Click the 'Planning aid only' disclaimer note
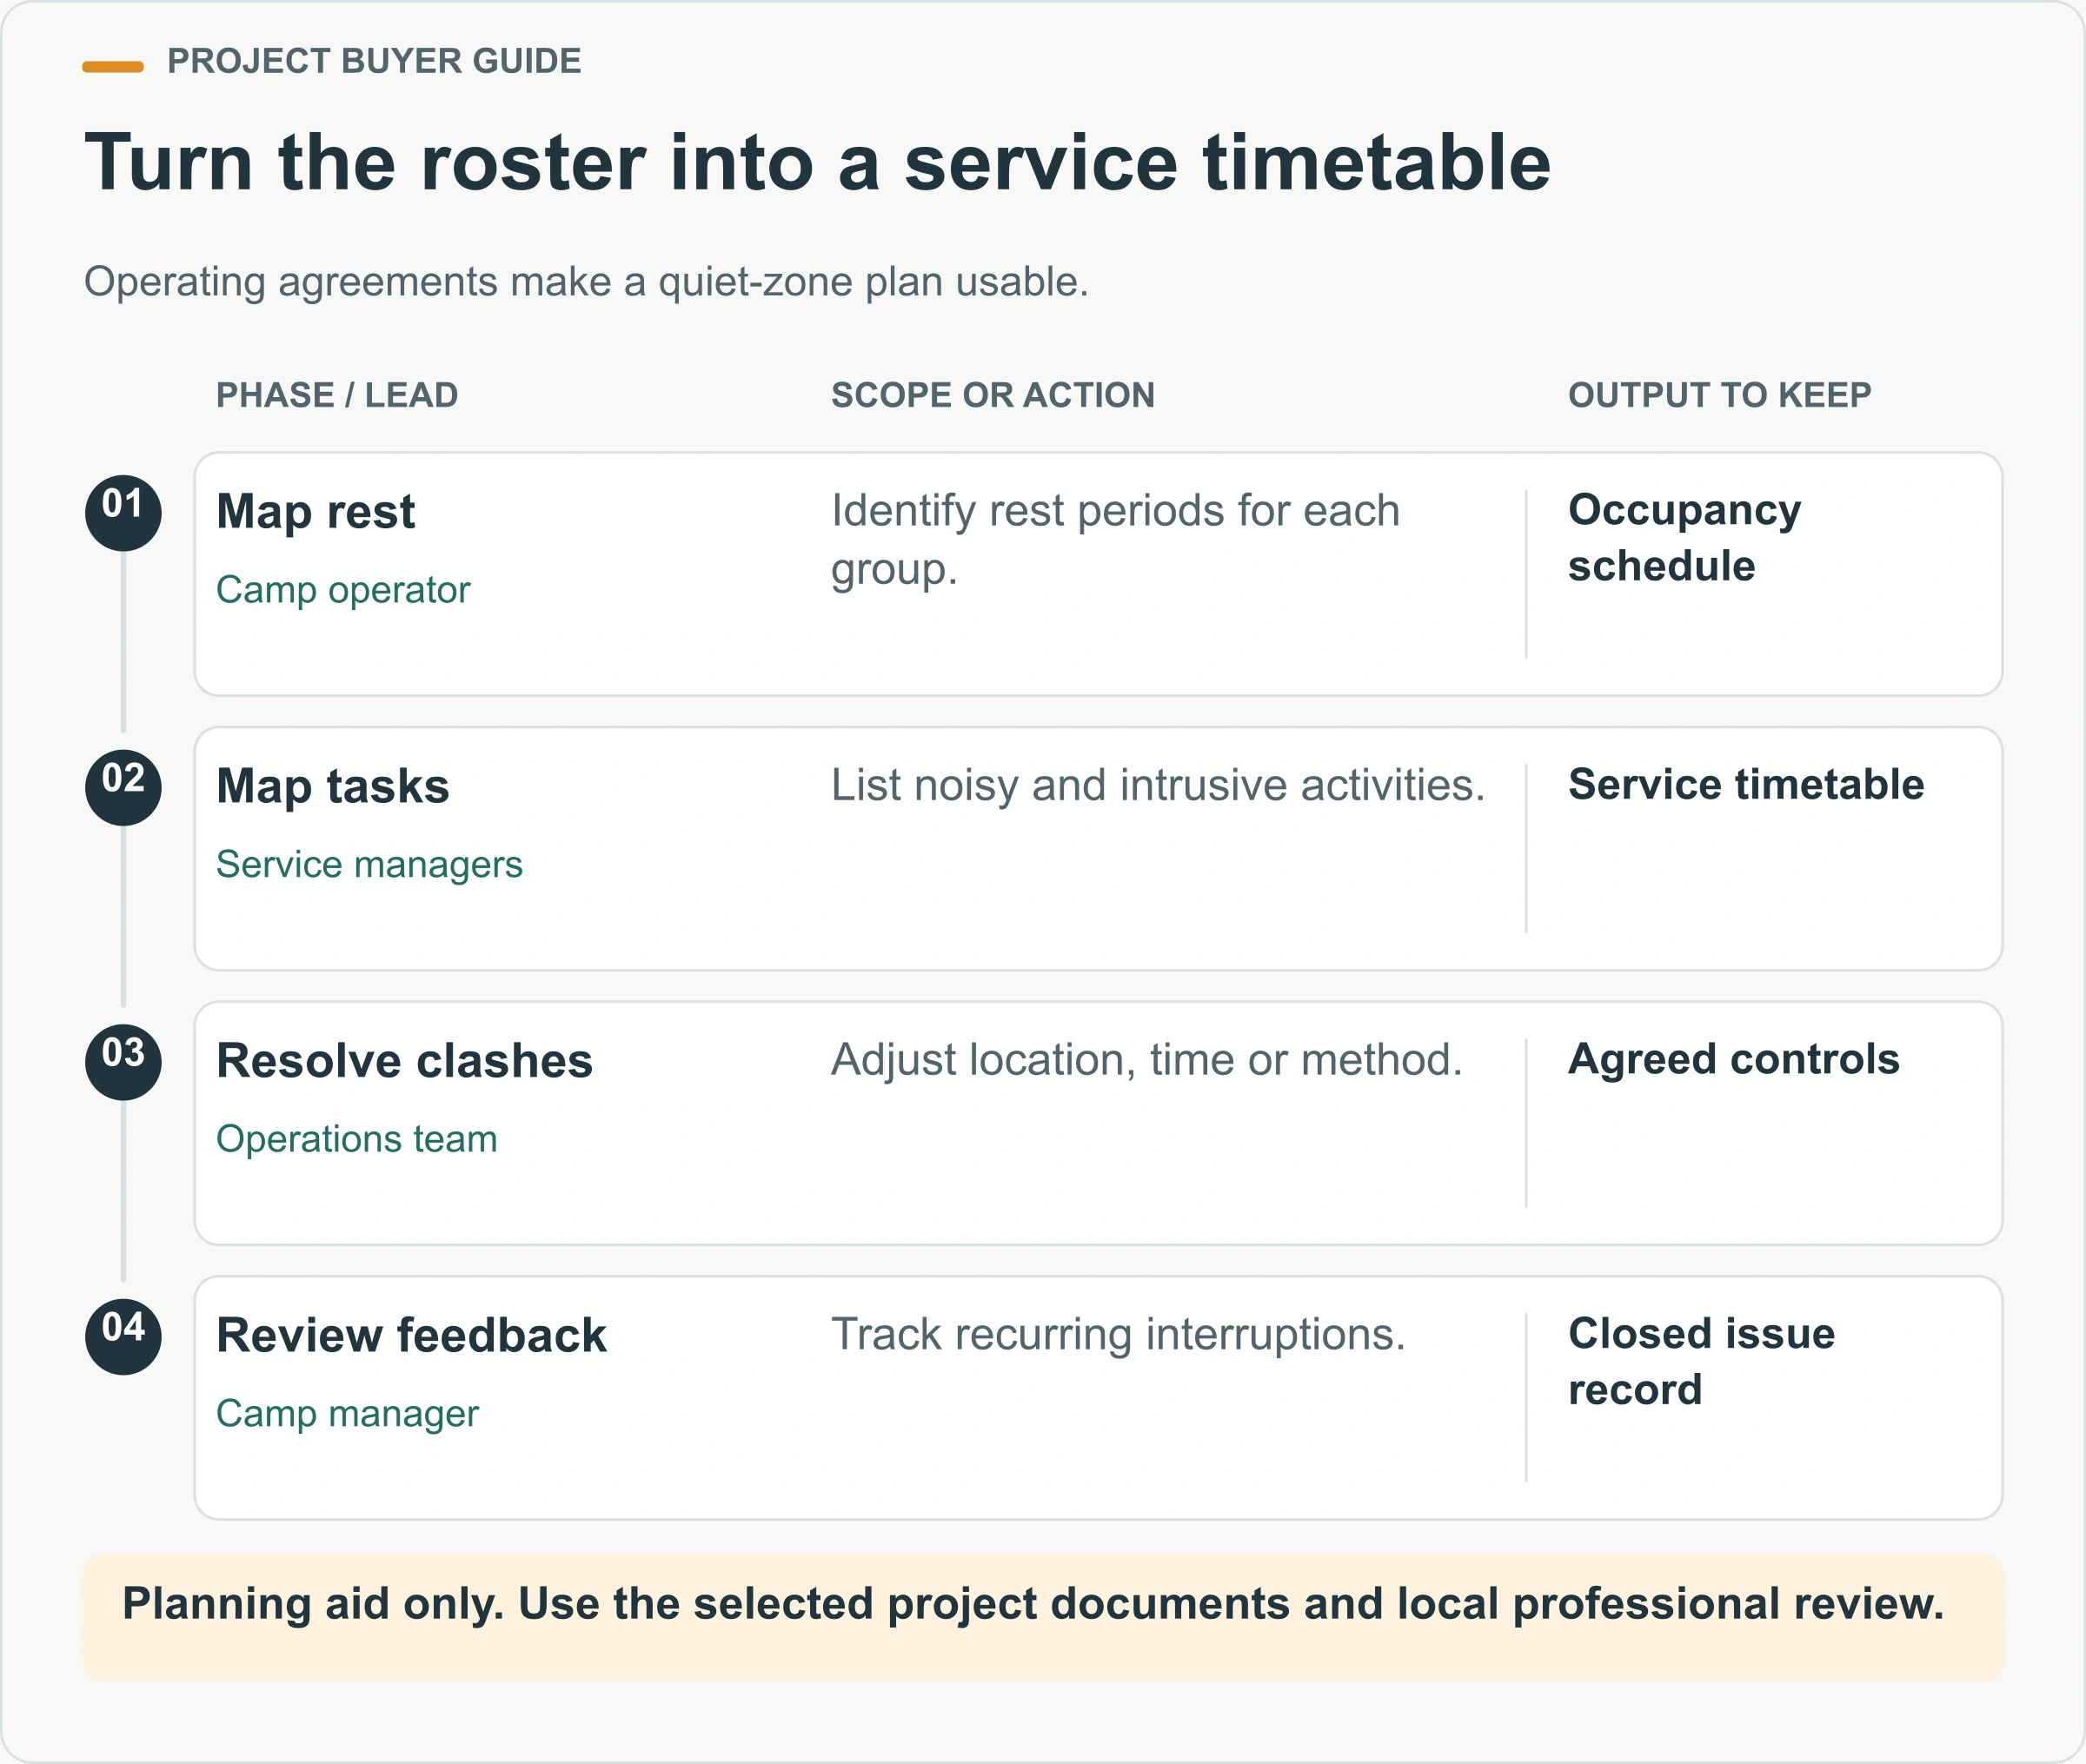 pyautogui.click(x=1043, y=1618)
